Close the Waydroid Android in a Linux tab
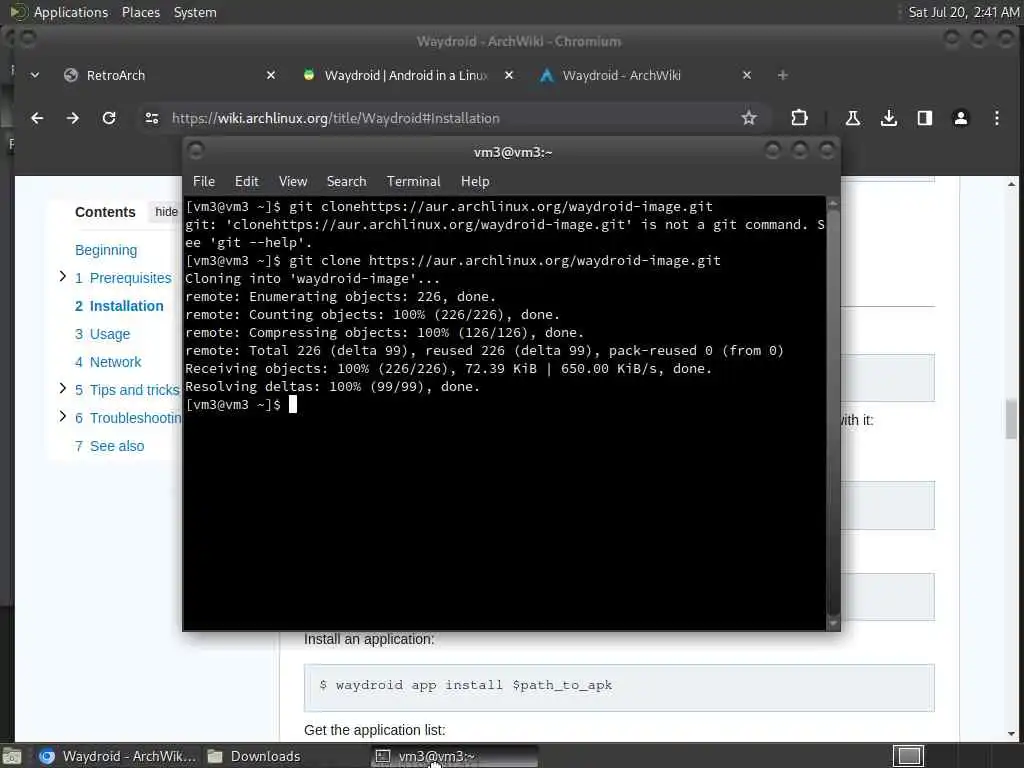Viewport: 1024px width, 768px height. 509,76
